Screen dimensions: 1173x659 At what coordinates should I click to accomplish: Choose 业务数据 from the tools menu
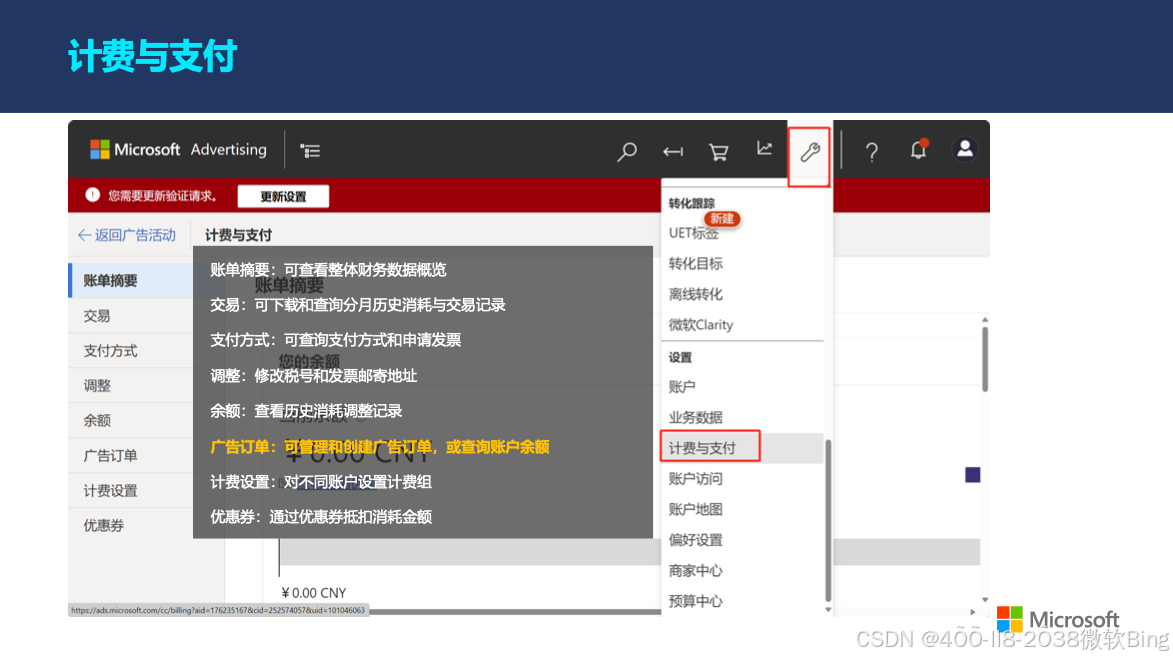[x=696, y=417]
